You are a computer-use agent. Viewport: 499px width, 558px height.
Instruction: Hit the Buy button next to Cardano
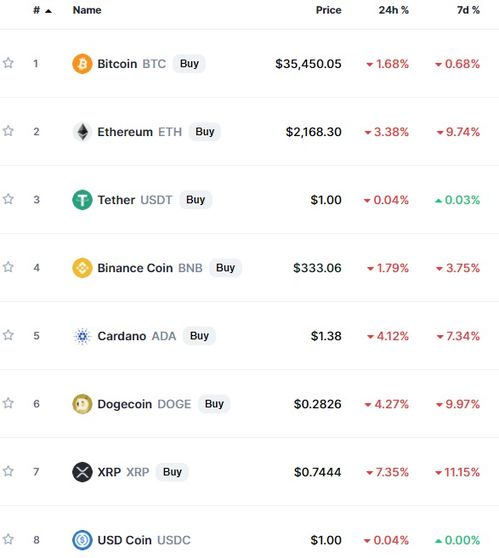(199, 336)
